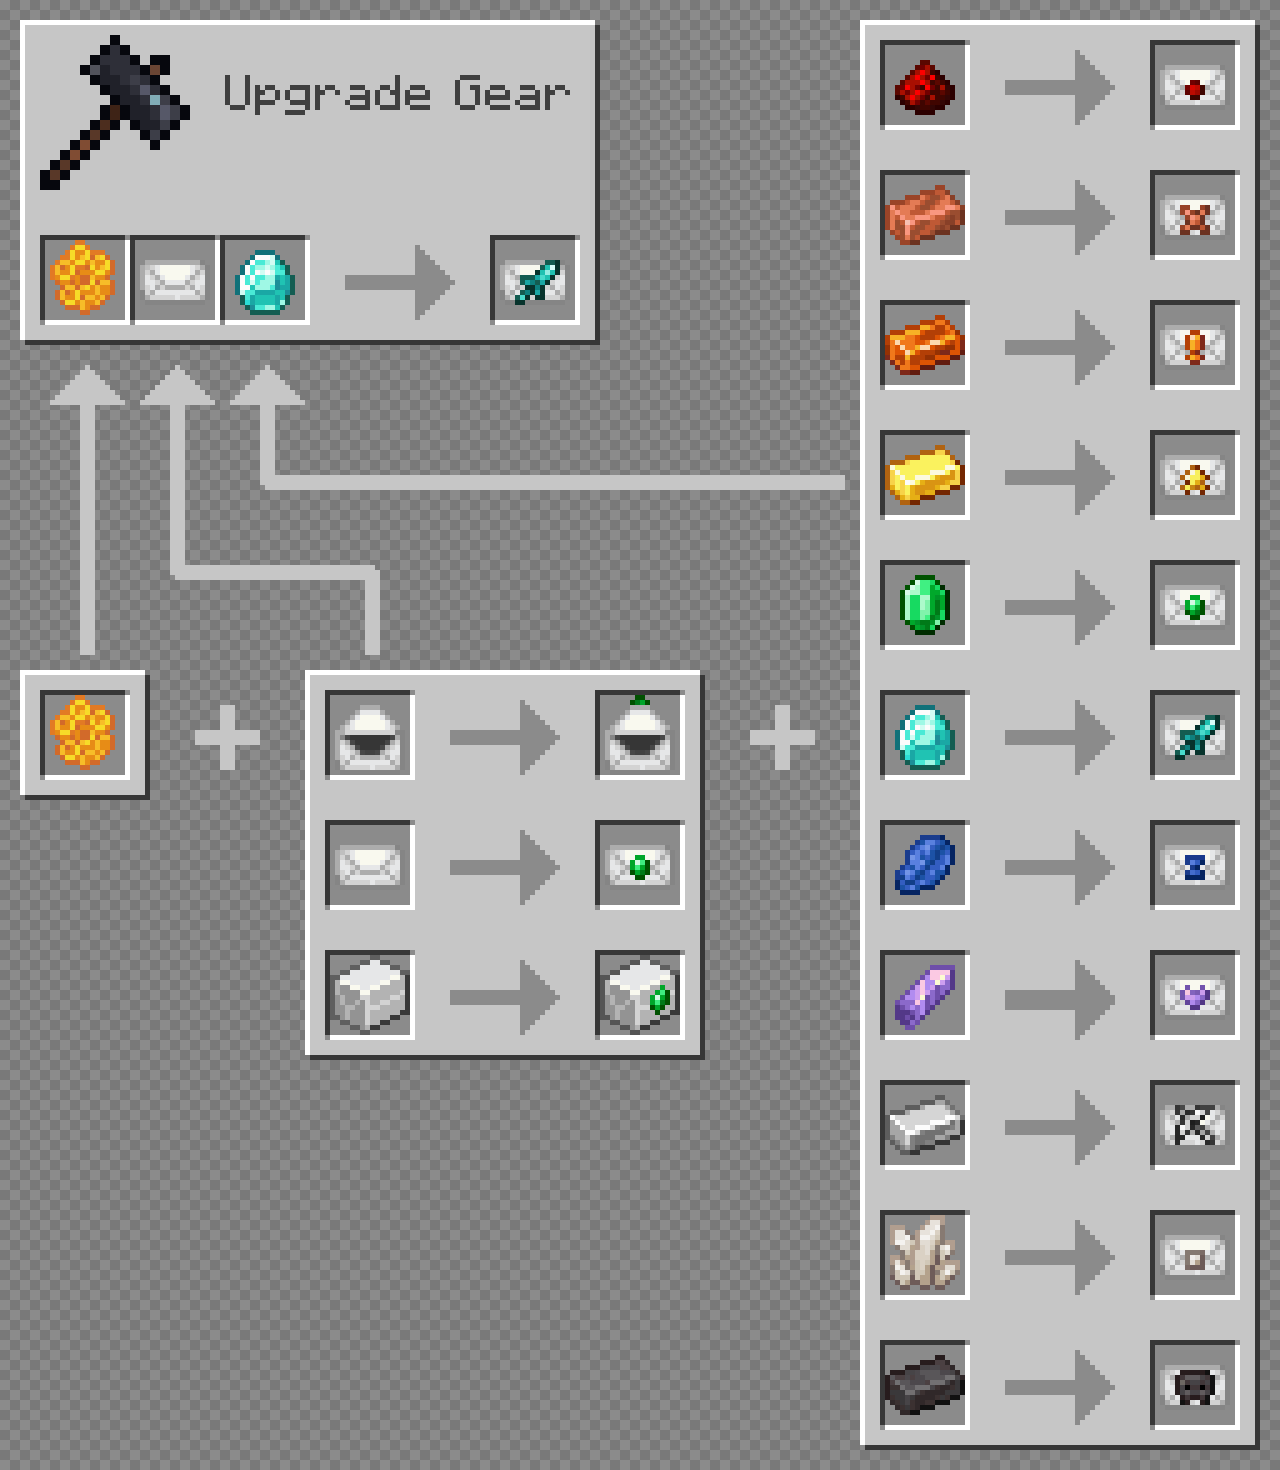Click the white block with emerald result slot

(x=640, y=995)
